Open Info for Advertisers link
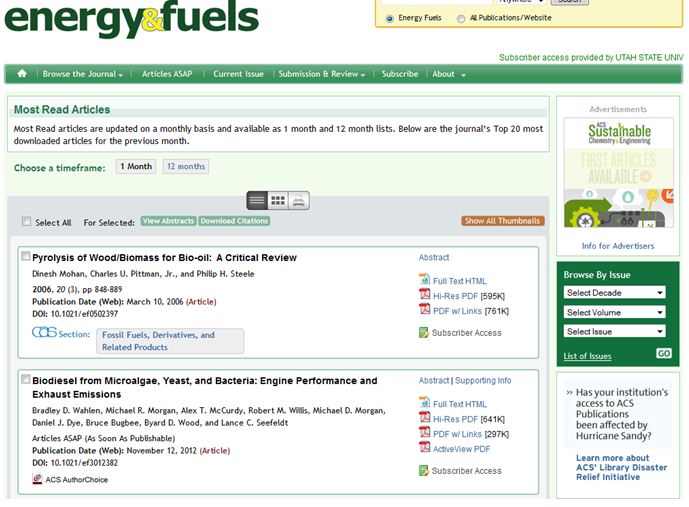The height and width of the screenshot is (507, 689). pos(618,246)
